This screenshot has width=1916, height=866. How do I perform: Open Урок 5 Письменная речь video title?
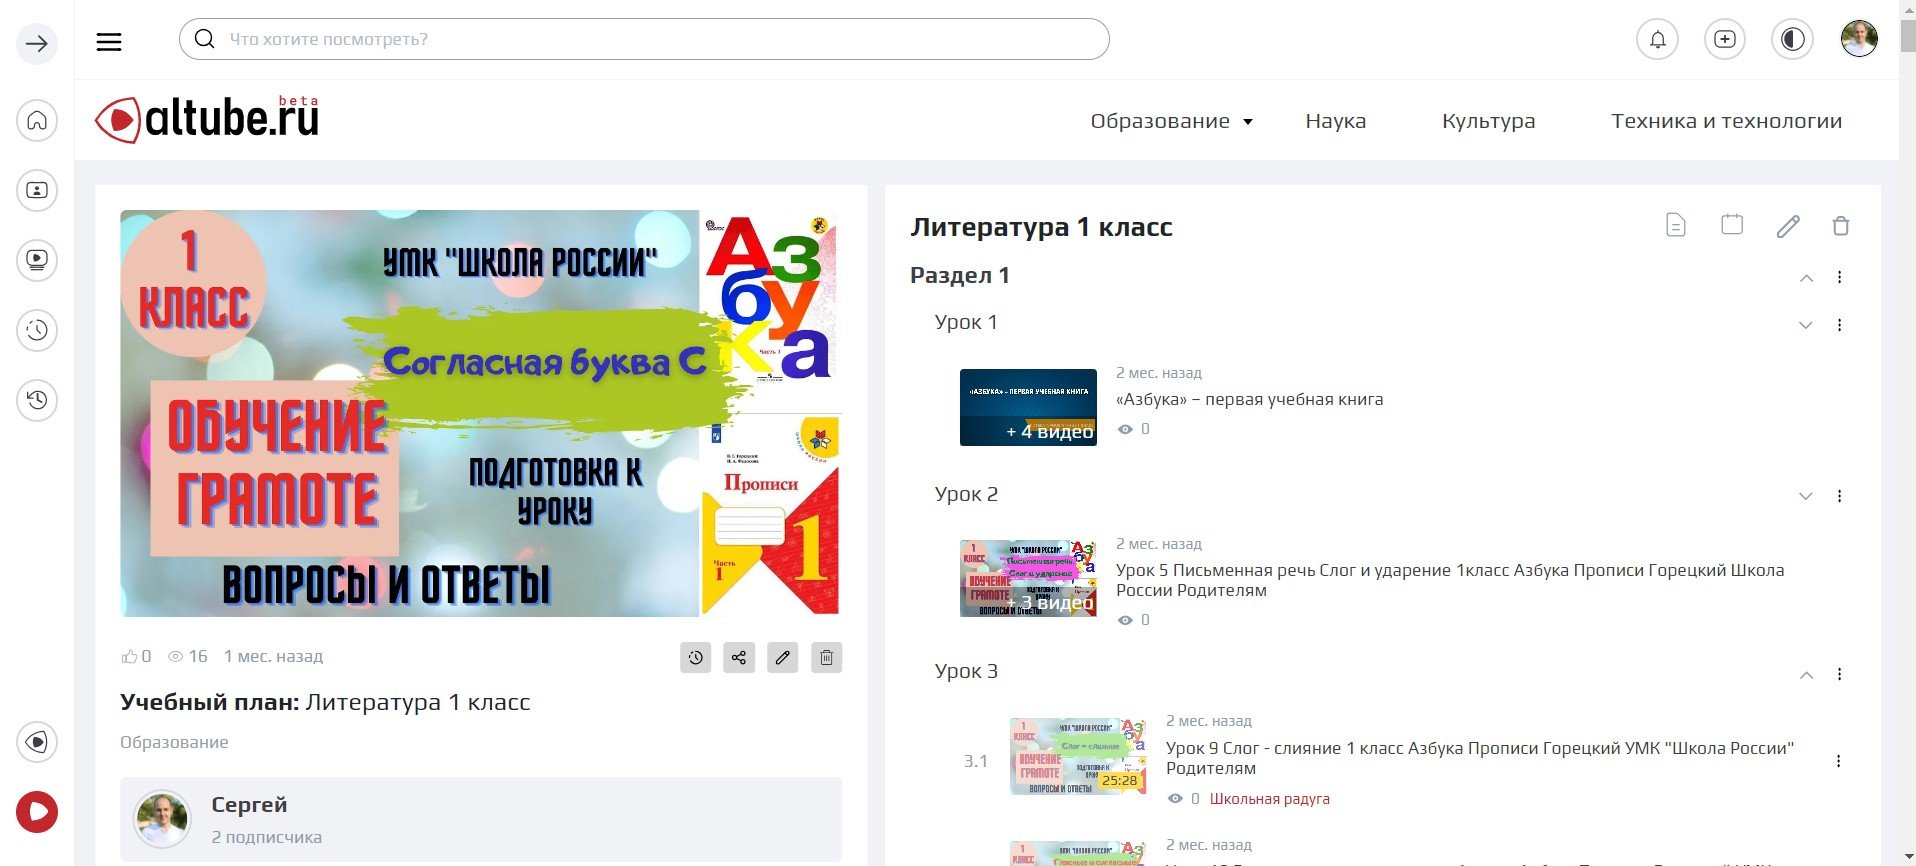click(x=1450, y=580)
